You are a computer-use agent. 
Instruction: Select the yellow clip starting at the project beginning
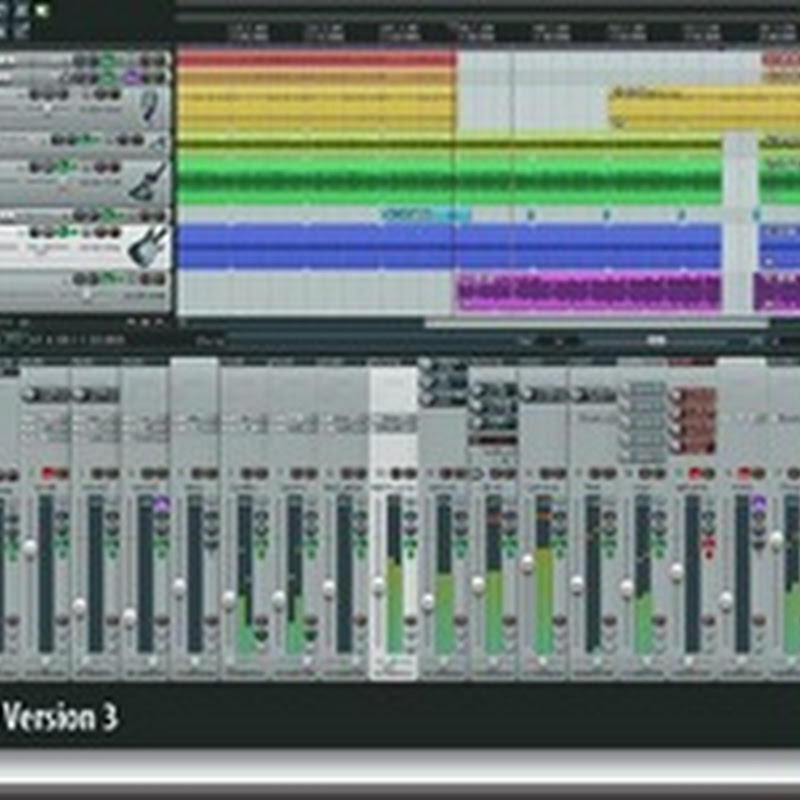316,111
